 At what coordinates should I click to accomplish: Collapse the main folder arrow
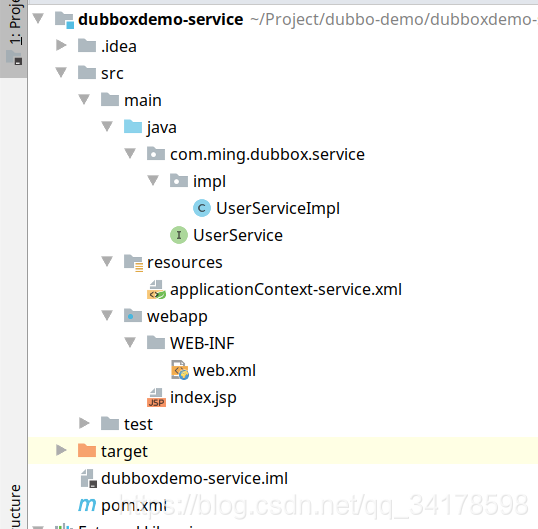tap(84, 99)
